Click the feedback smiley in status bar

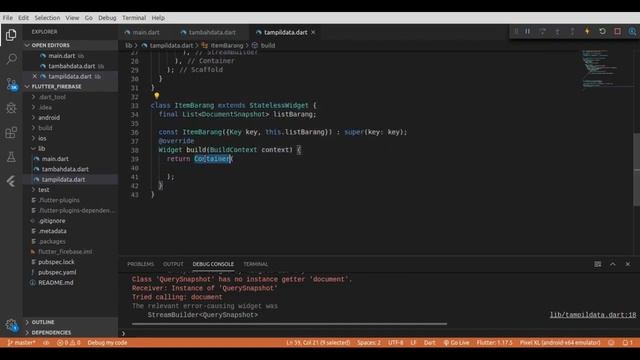pos(611,343)
